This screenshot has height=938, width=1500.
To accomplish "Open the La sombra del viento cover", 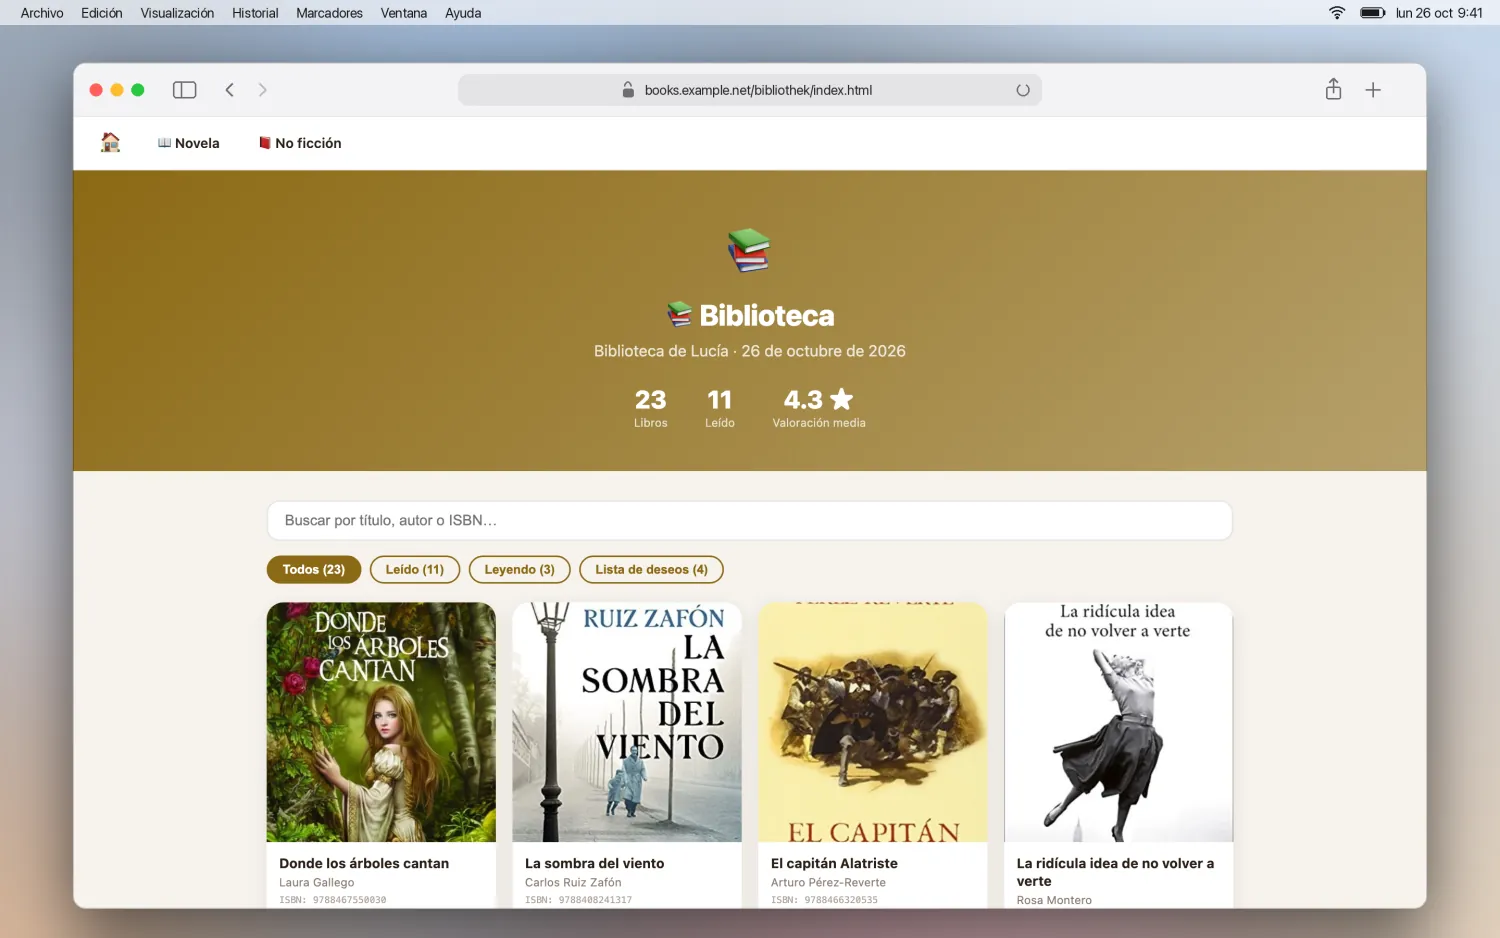I will point(627,722).
